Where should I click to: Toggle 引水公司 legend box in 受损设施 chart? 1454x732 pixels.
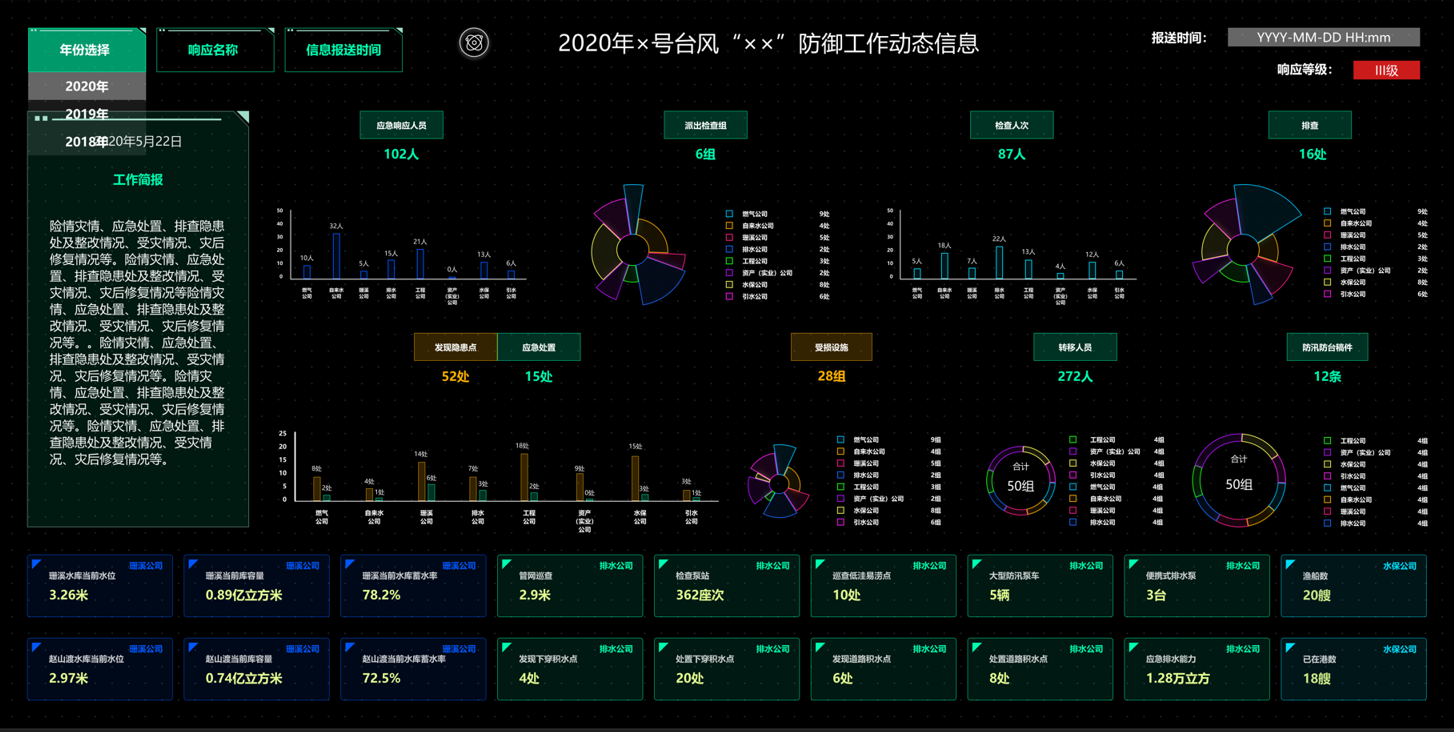[841, 522]
